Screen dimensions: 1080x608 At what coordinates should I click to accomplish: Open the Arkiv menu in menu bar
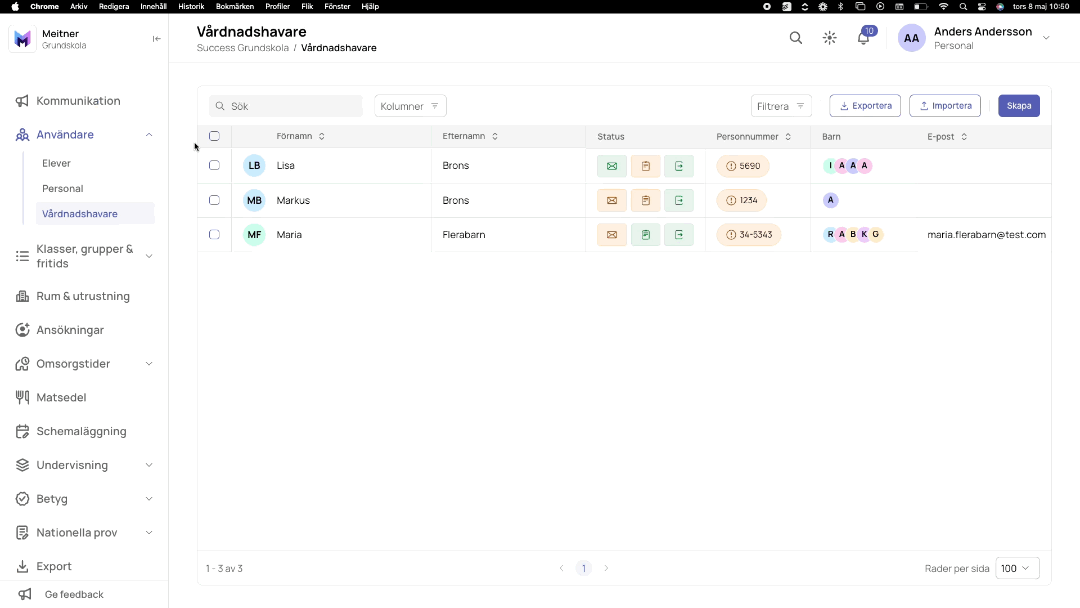79,6
